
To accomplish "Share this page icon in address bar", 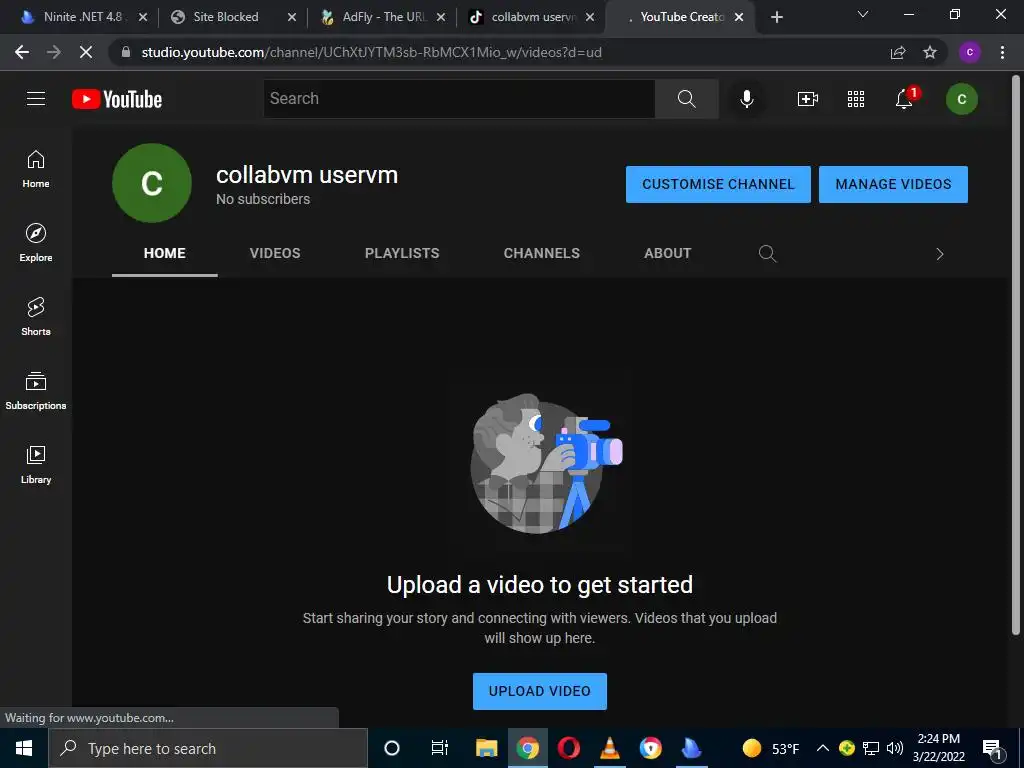I will click(x=898, y=52).
